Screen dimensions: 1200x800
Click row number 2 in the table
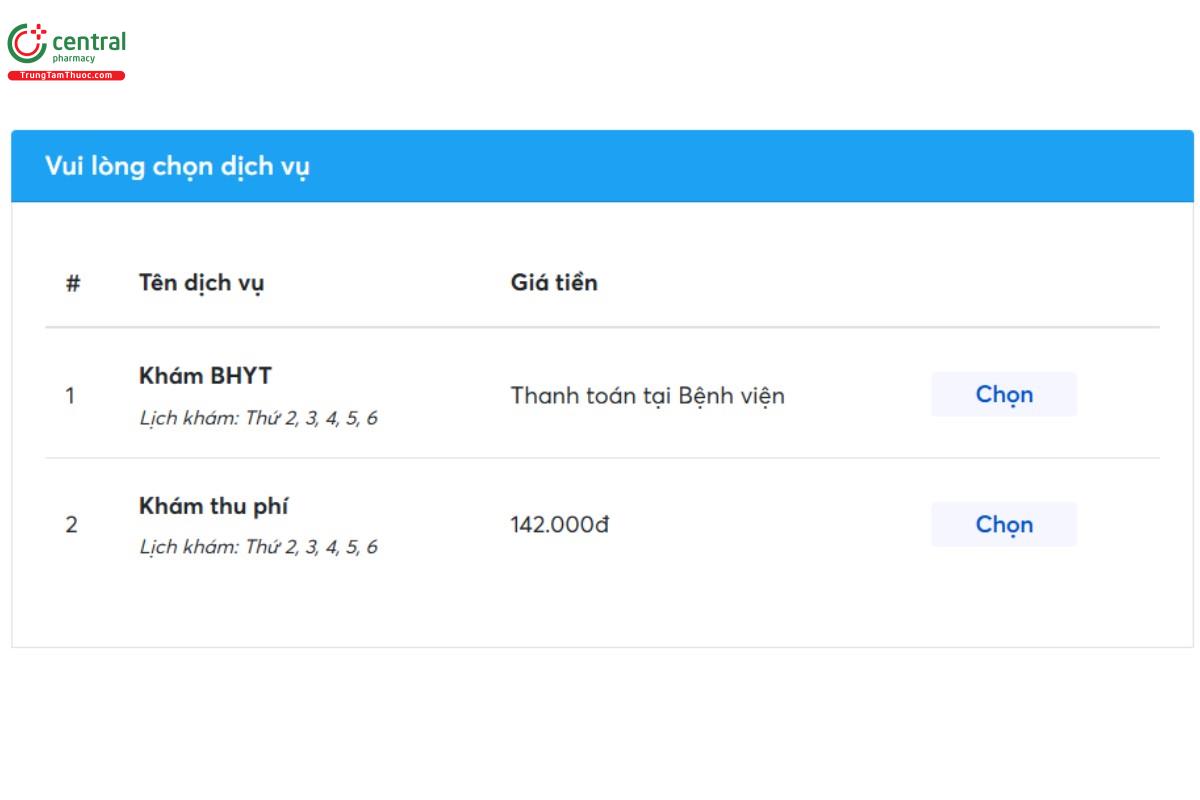[x=71, y=525]
